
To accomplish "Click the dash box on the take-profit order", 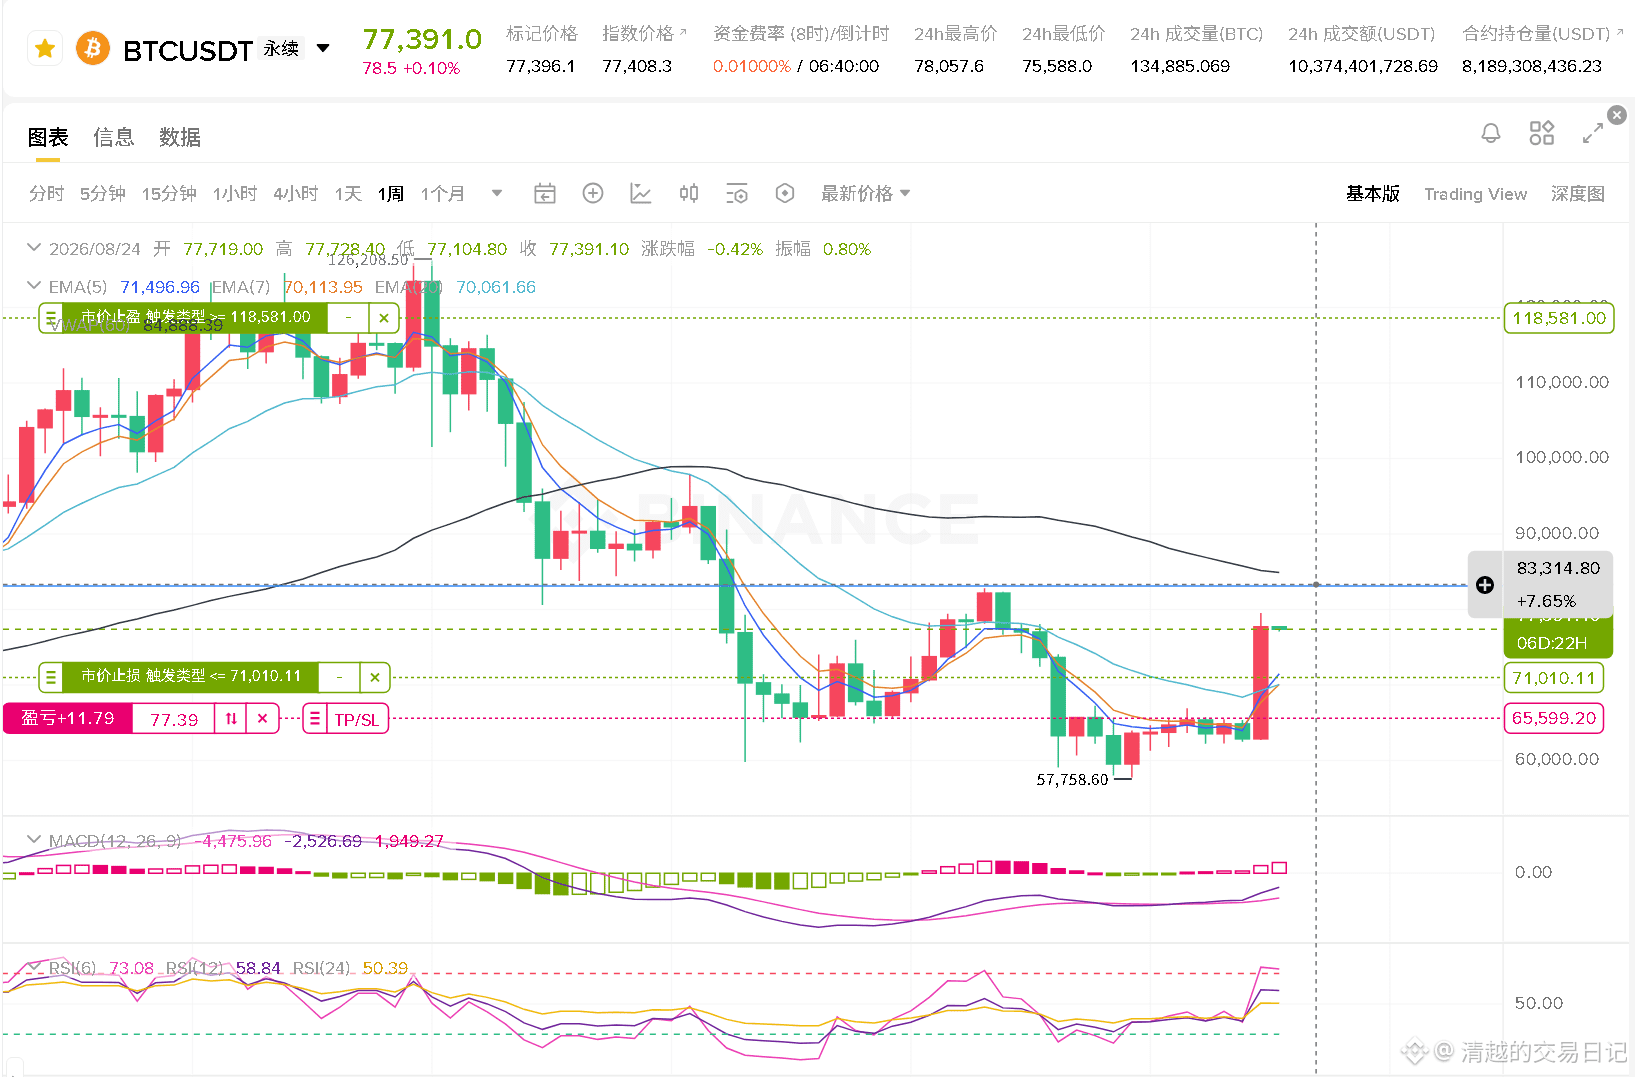I will tap(348, 318).
